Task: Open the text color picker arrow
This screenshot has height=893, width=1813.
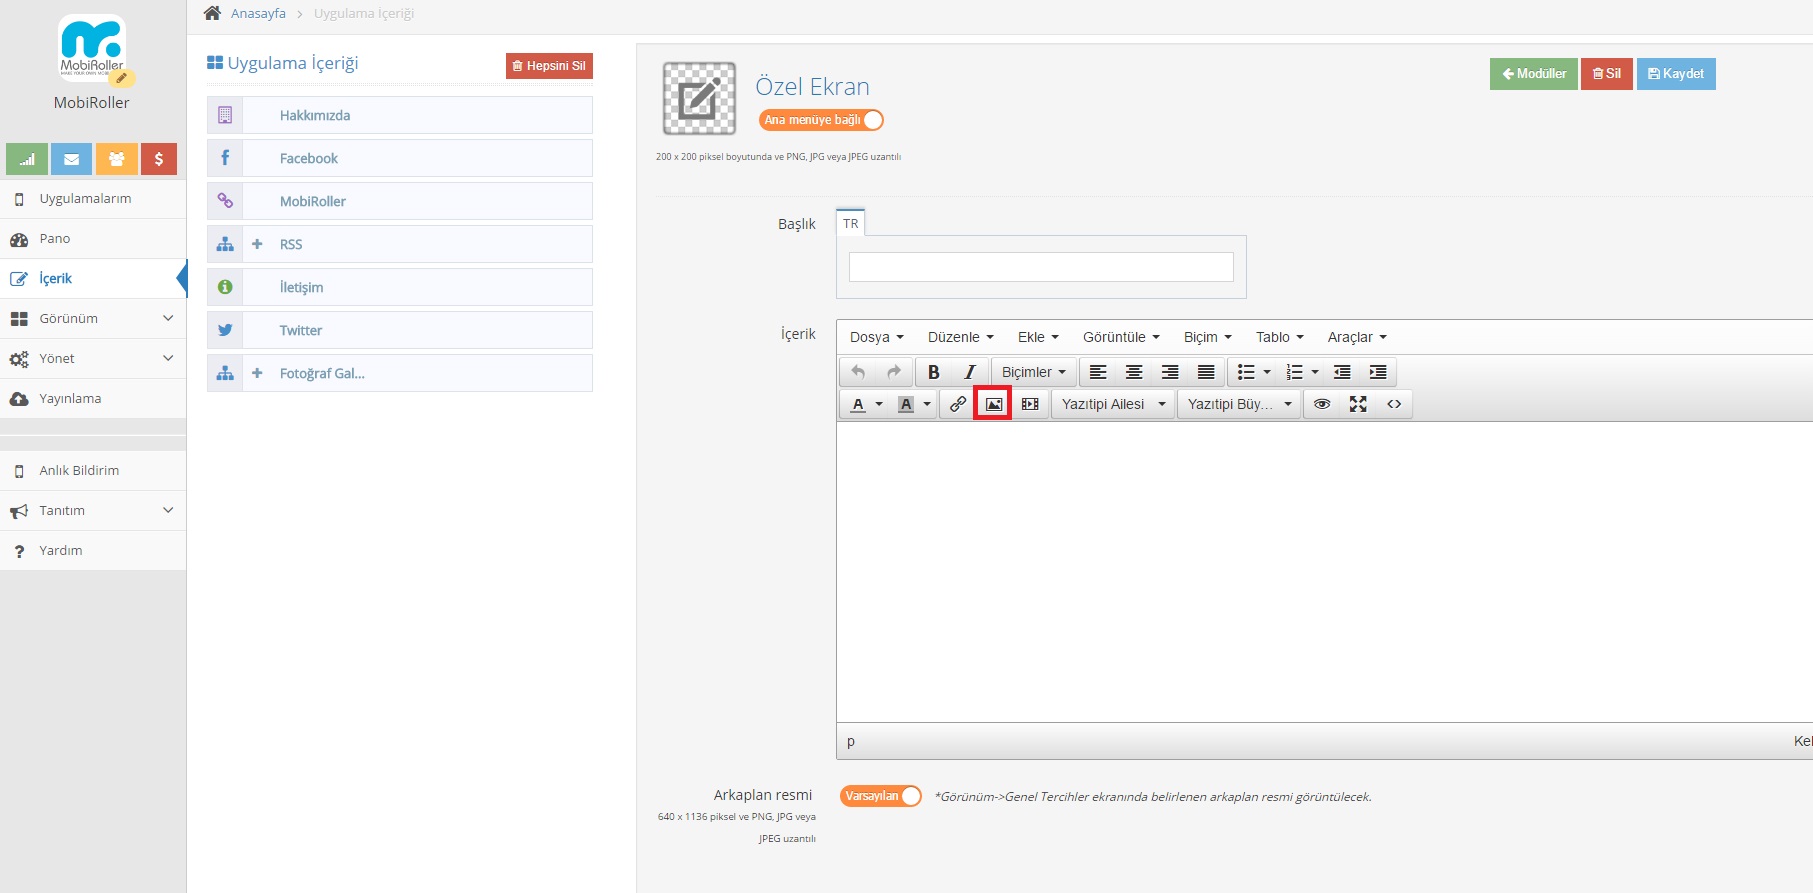Action: point(879,404)
